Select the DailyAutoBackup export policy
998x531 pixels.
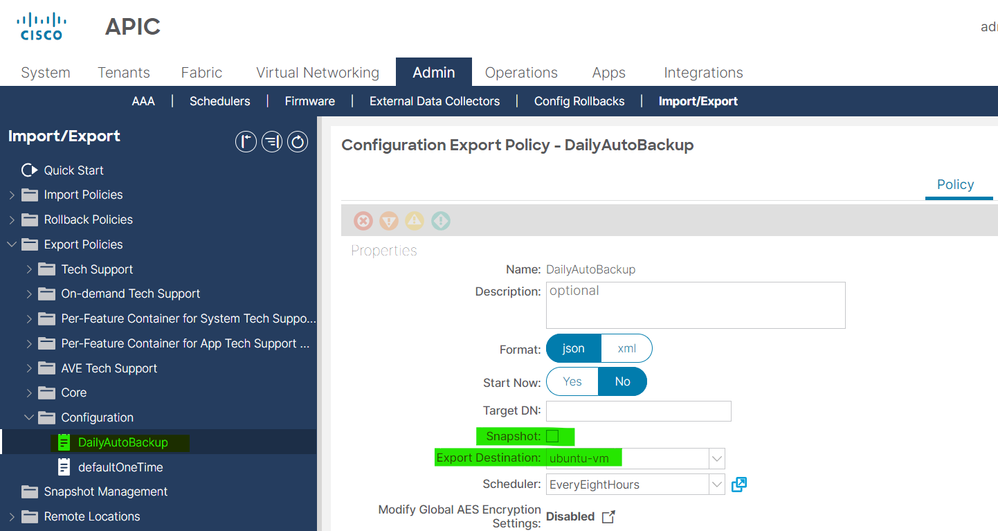click(x=123, y=442)
